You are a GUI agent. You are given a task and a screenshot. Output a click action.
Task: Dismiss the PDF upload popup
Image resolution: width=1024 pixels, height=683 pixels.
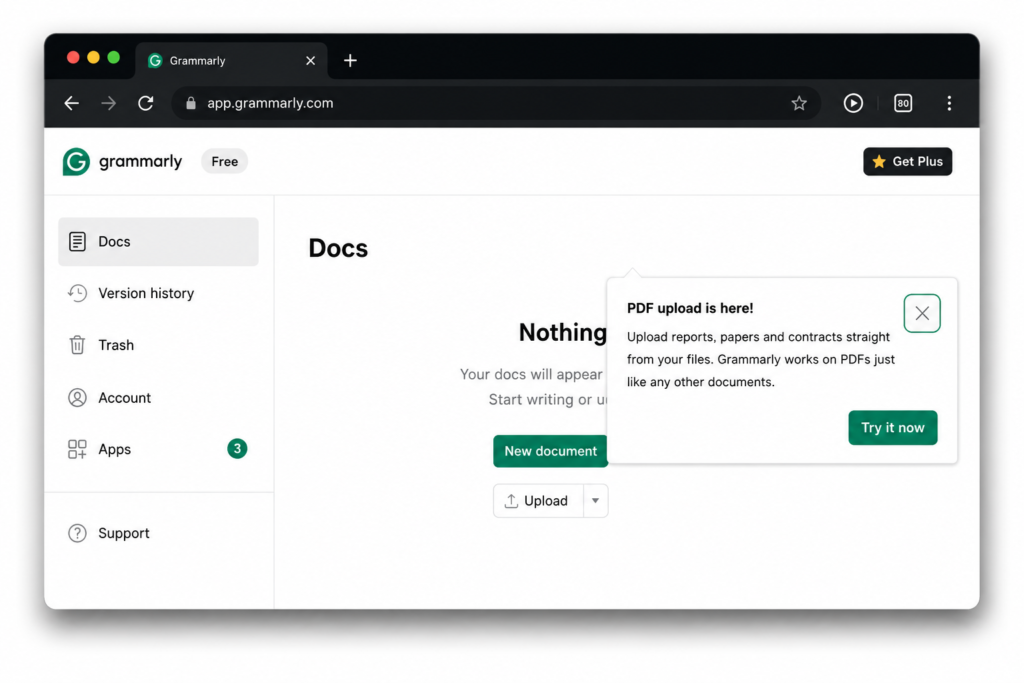(x=921, y=313)
